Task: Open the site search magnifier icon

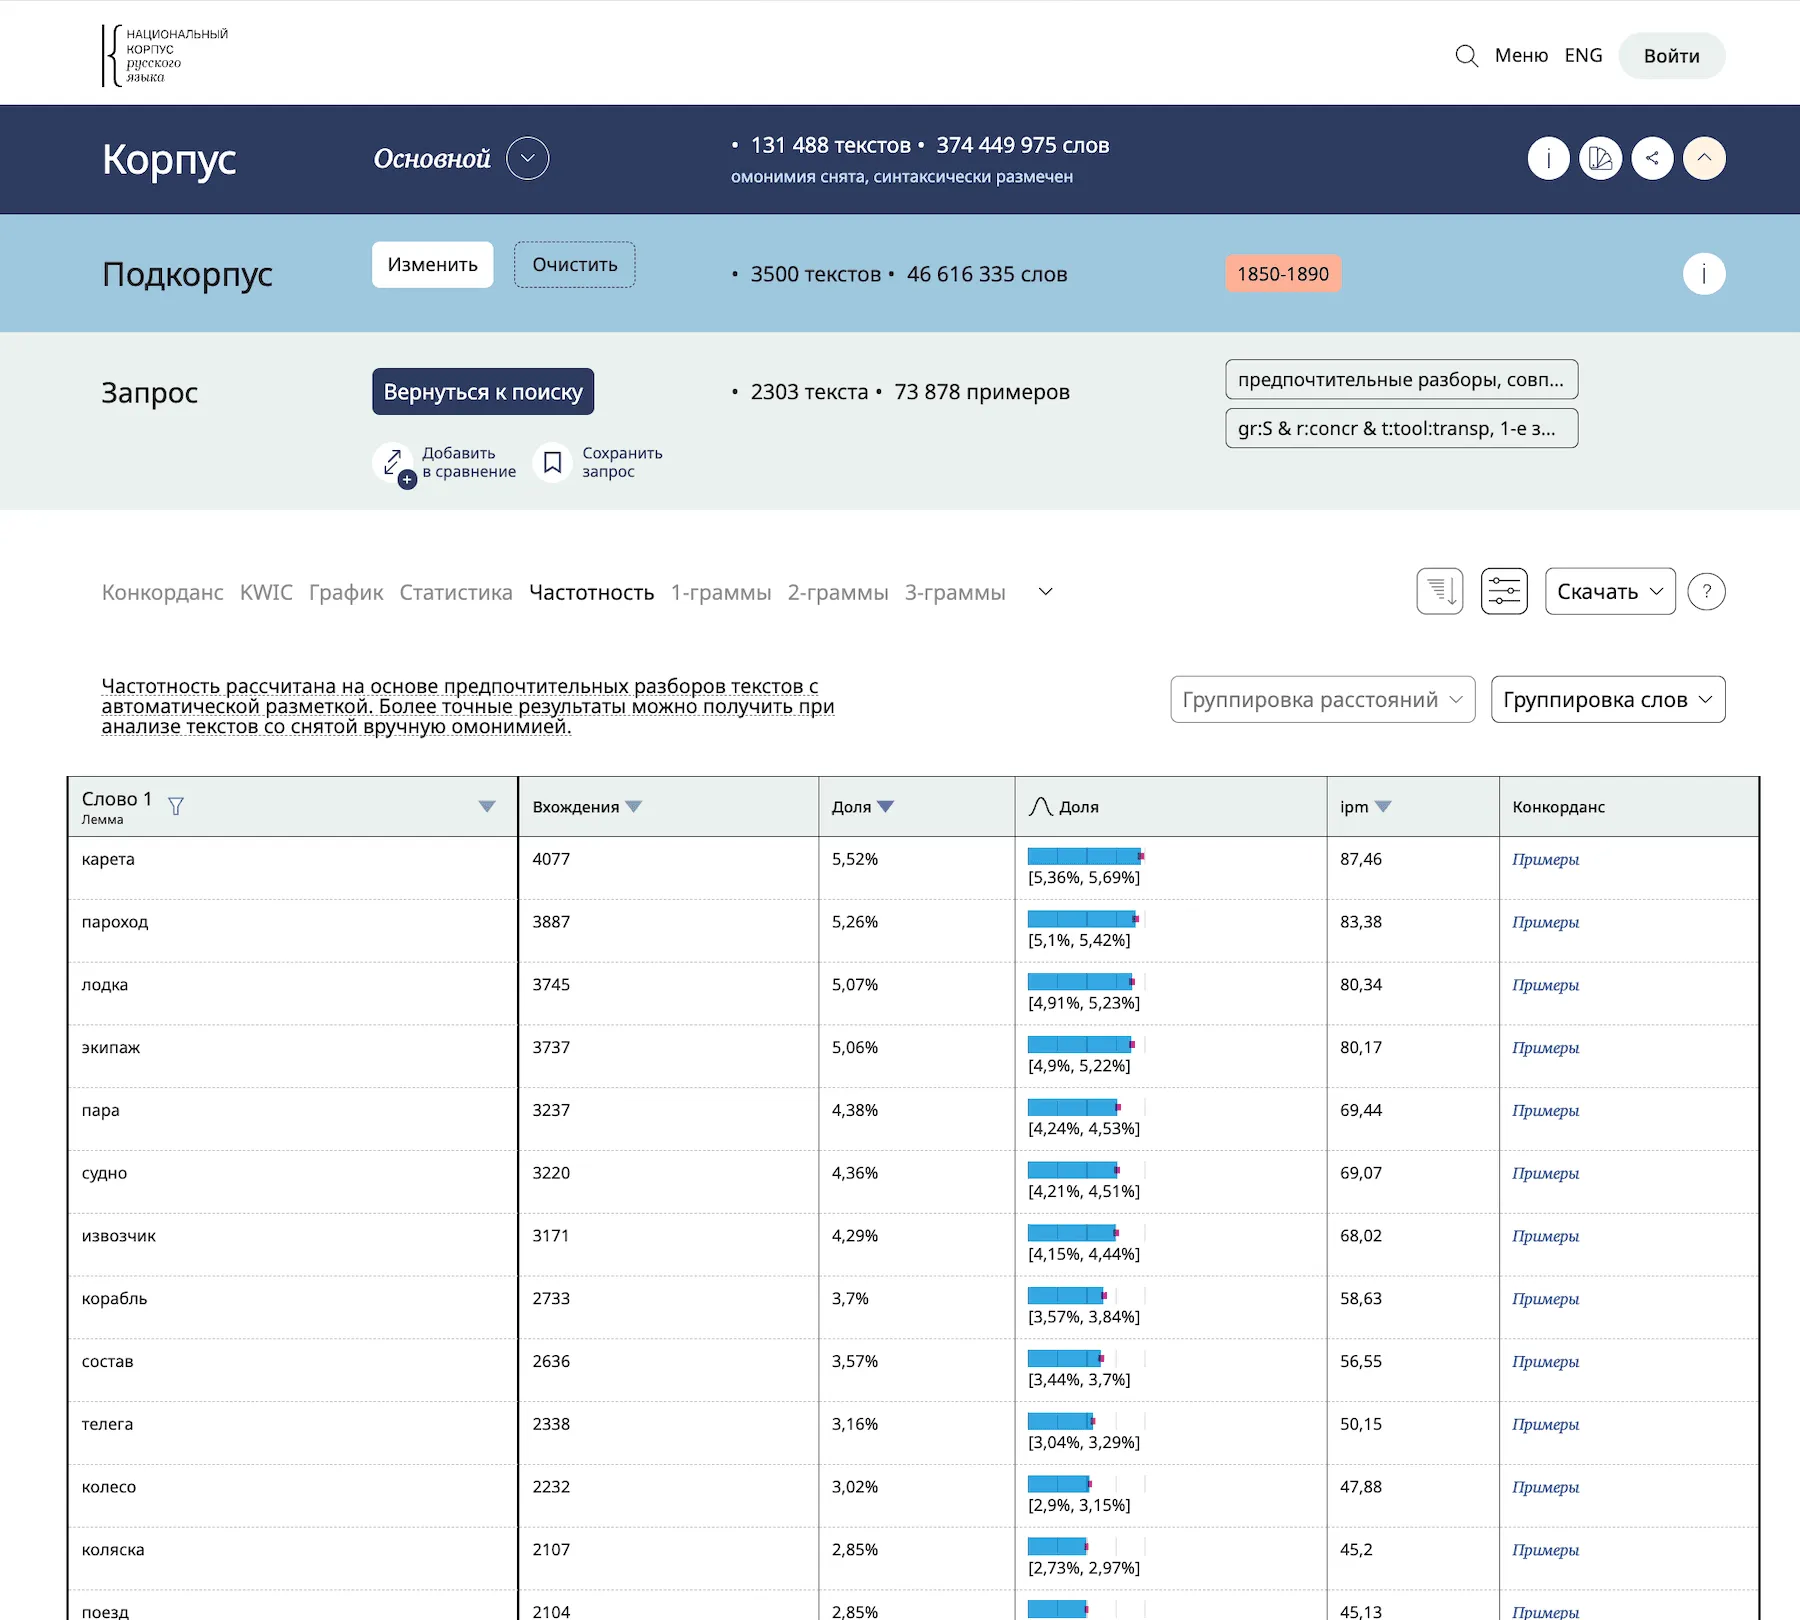Action: pyautogui.click(x=1466, y=56)
